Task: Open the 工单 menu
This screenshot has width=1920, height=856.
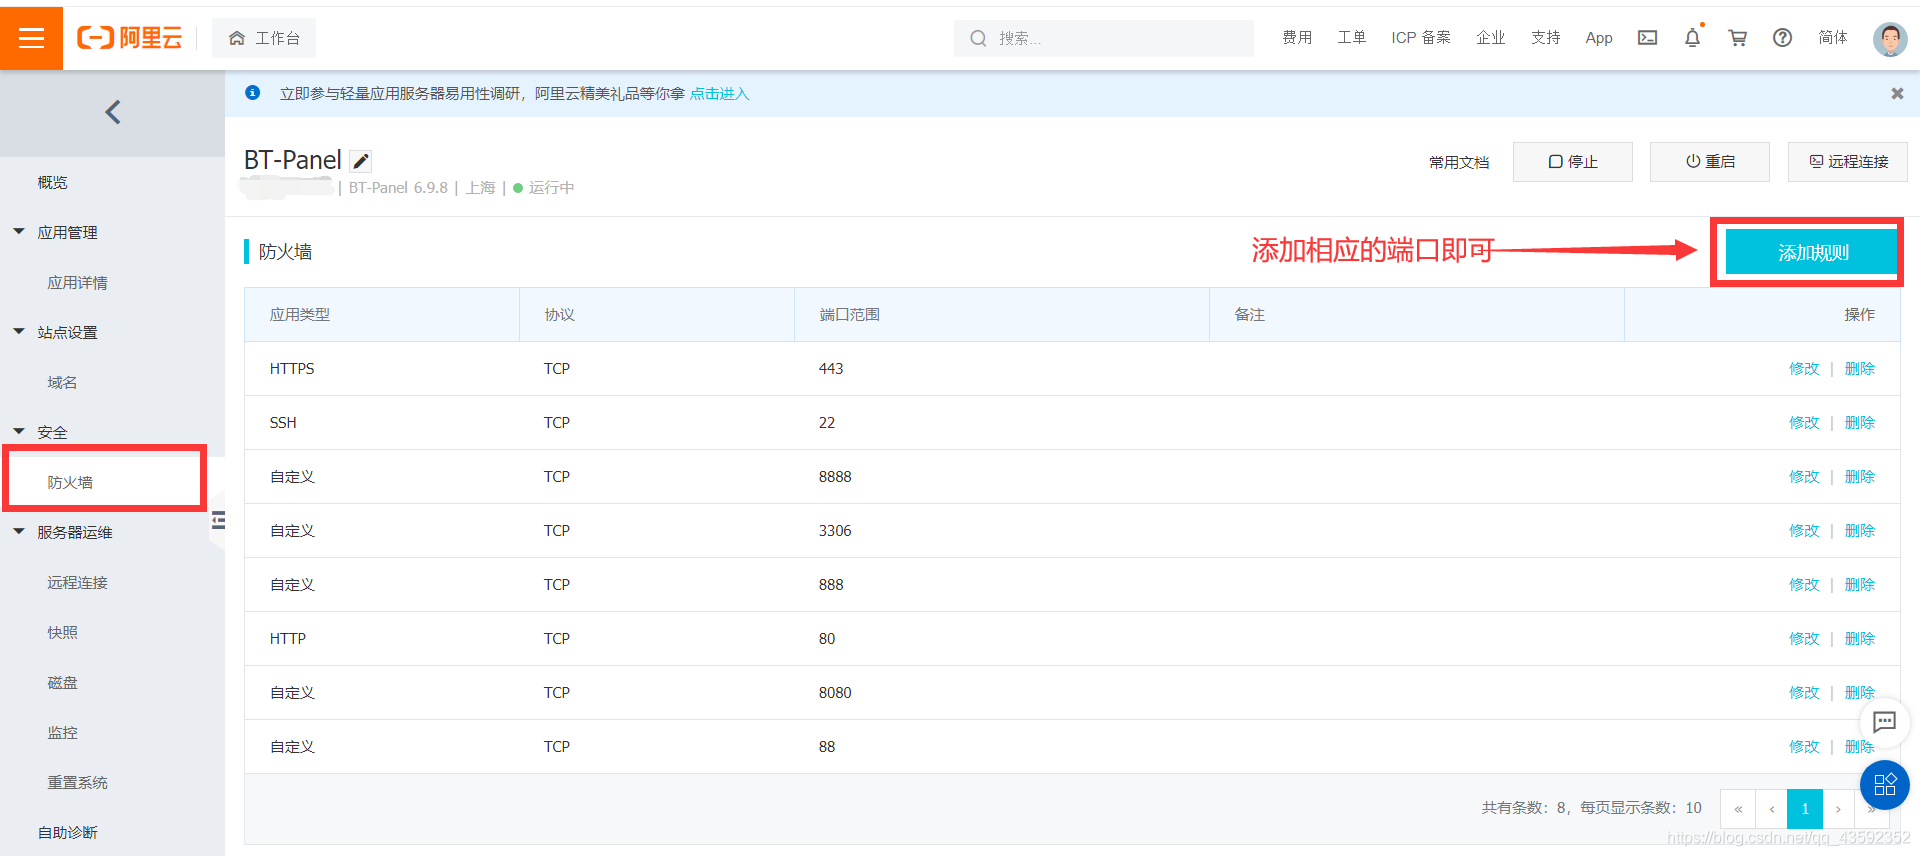Action: [x=1351, y=38]
